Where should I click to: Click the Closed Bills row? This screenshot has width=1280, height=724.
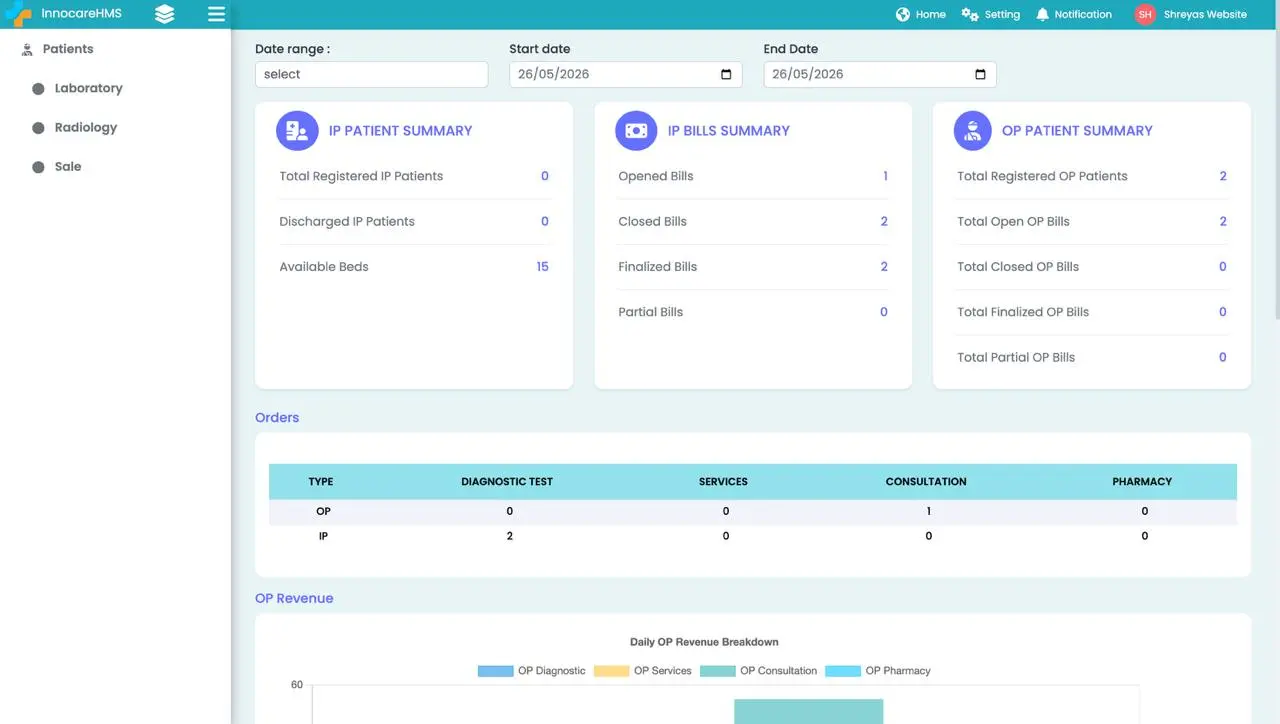(753, 221)
